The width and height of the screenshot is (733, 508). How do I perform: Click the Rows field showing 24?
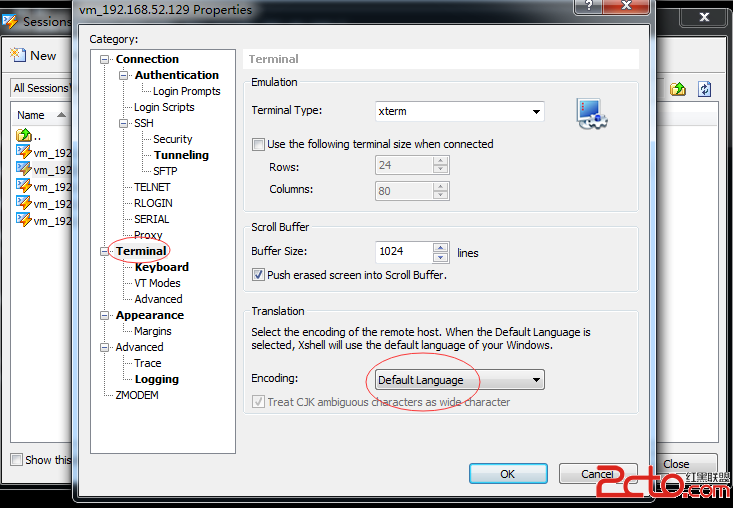point(404,165)
